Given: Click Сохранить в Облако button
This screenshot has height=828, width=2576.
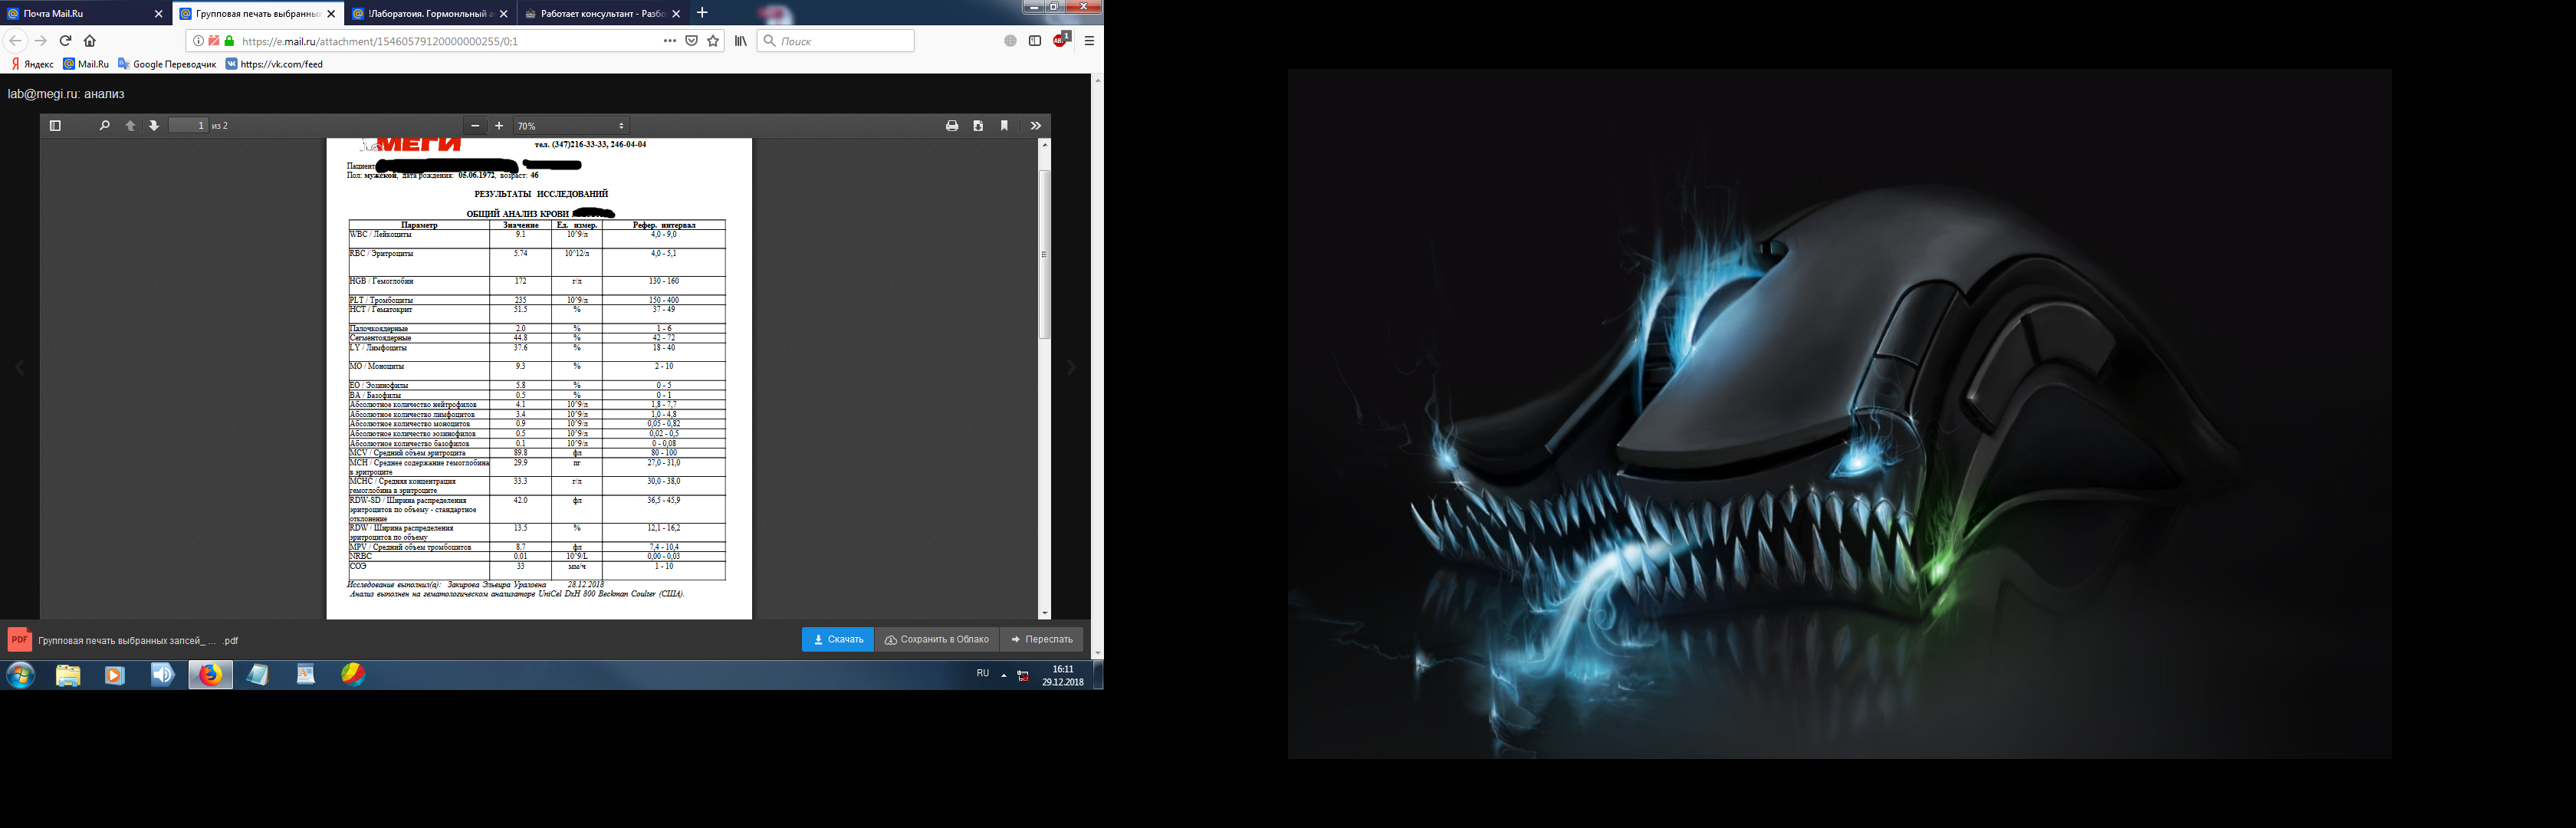Looking at the screenshot, I should [x=937, y=640].
